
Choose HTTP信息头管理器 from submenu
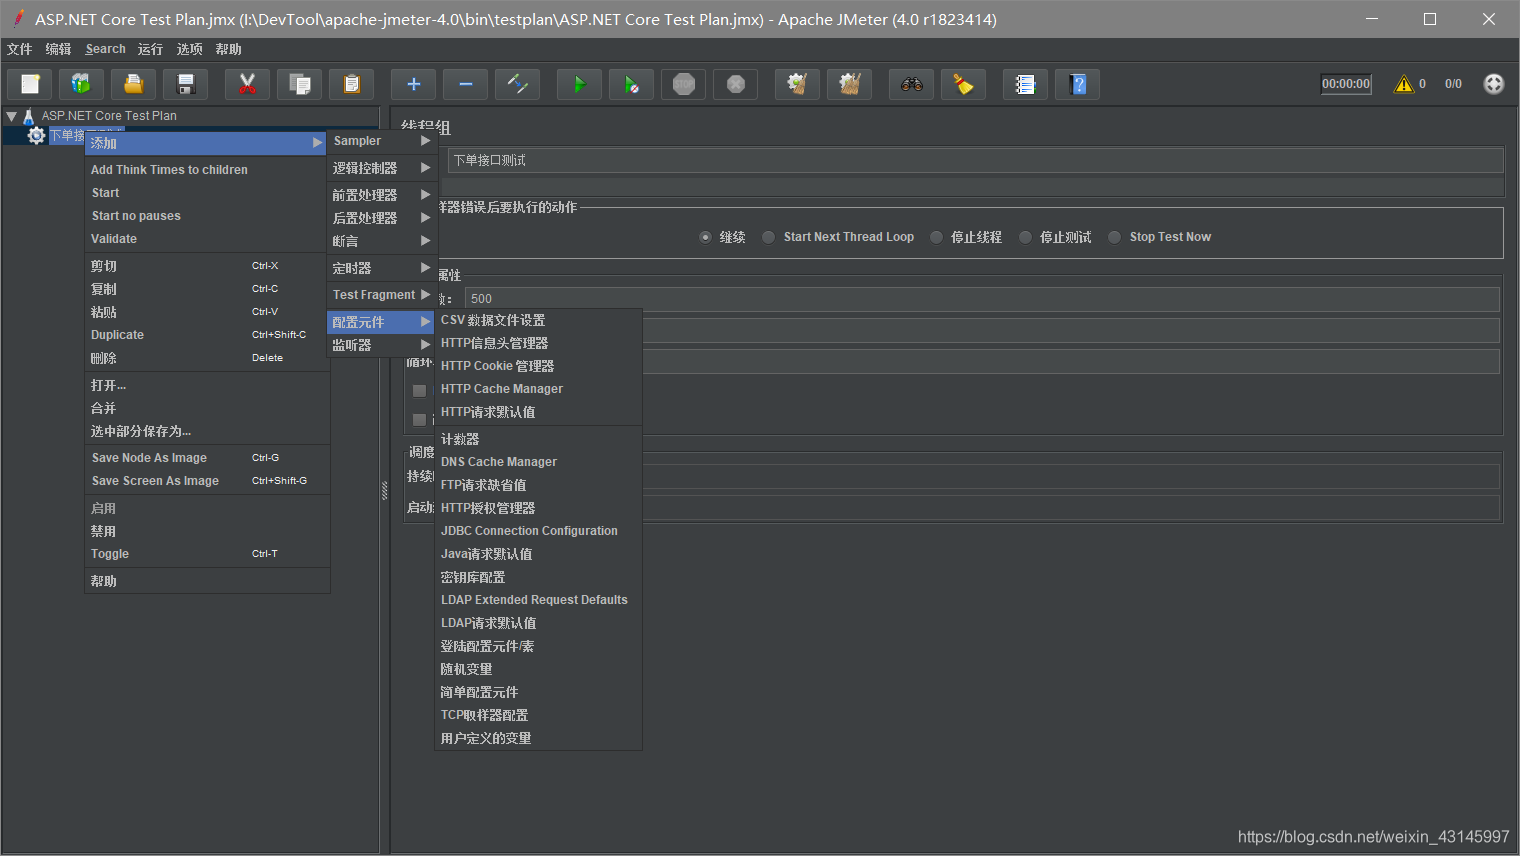tap(539, 343)
